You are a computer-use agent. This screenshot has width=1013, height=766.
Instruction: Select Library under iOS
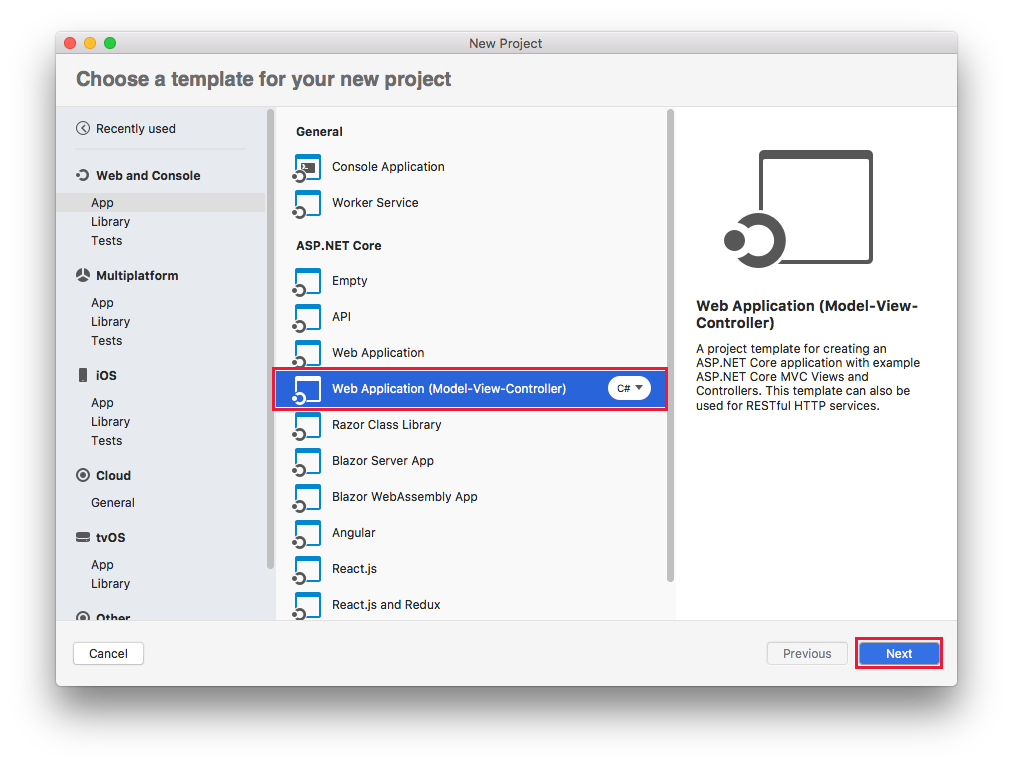tap(110, 421)
